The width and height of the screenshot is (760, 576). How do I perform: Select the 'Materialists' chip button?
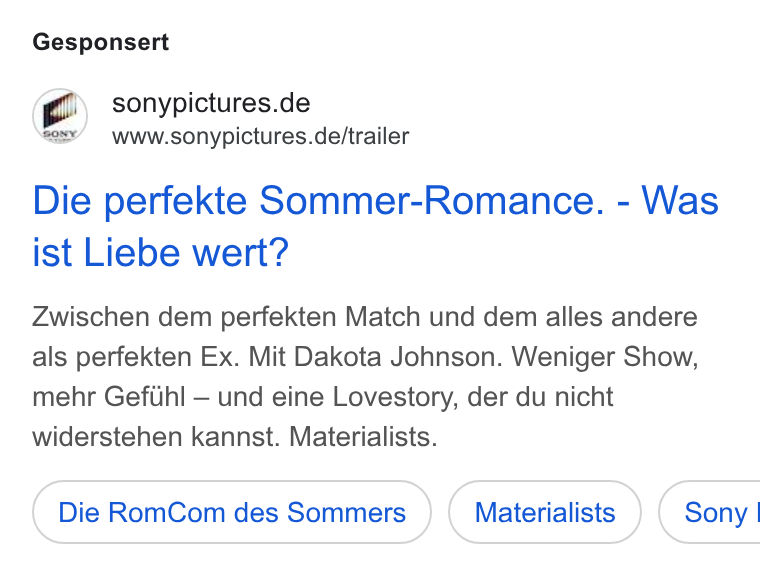click(545, 512)
